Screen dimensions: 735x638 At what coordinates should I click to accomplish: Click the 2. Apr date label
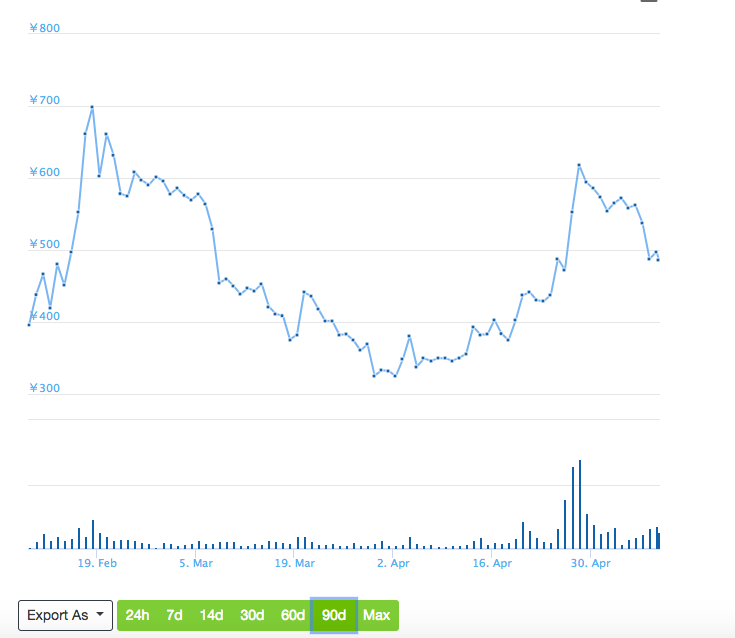coord(394,564)
